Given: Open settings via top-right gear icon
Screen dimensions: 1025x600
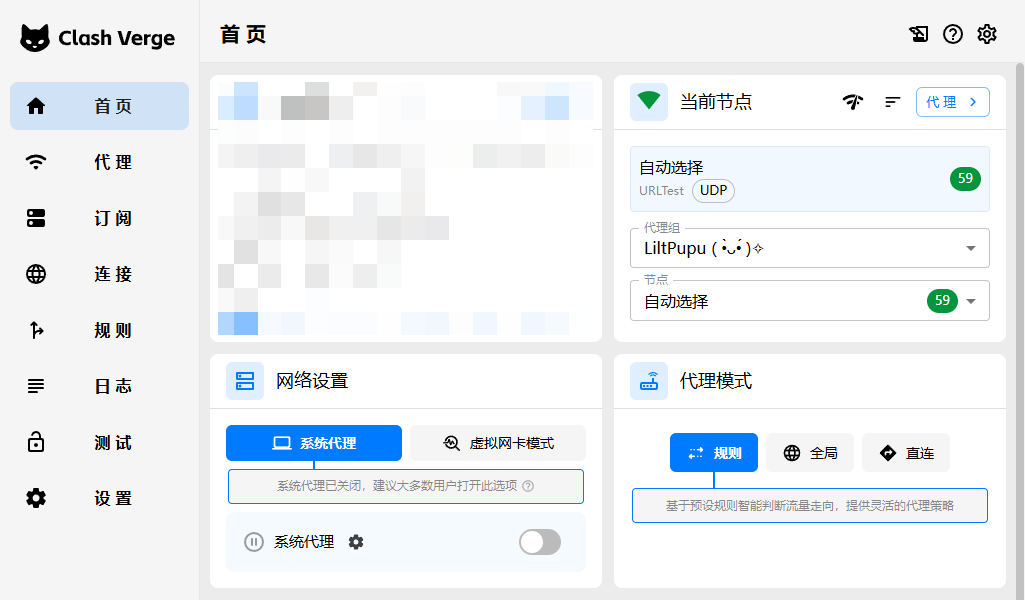Looking at the screenshot, I should (987, 35).
